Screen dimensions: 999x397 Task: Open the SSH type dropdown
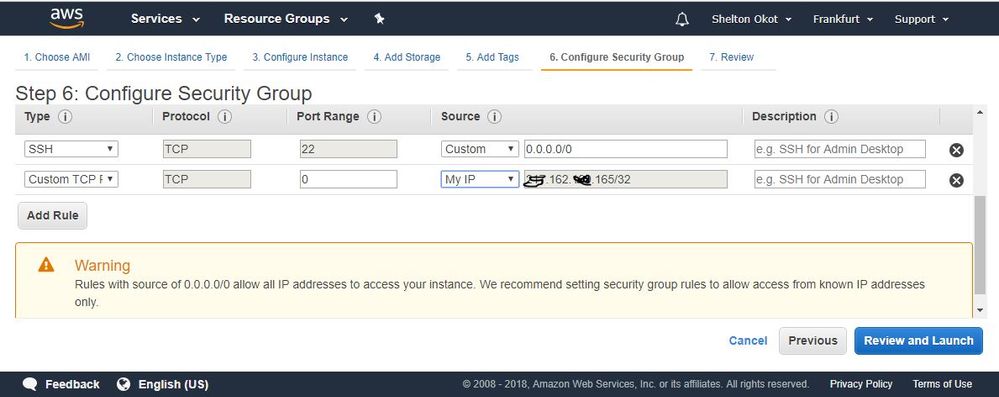[71, 149]
